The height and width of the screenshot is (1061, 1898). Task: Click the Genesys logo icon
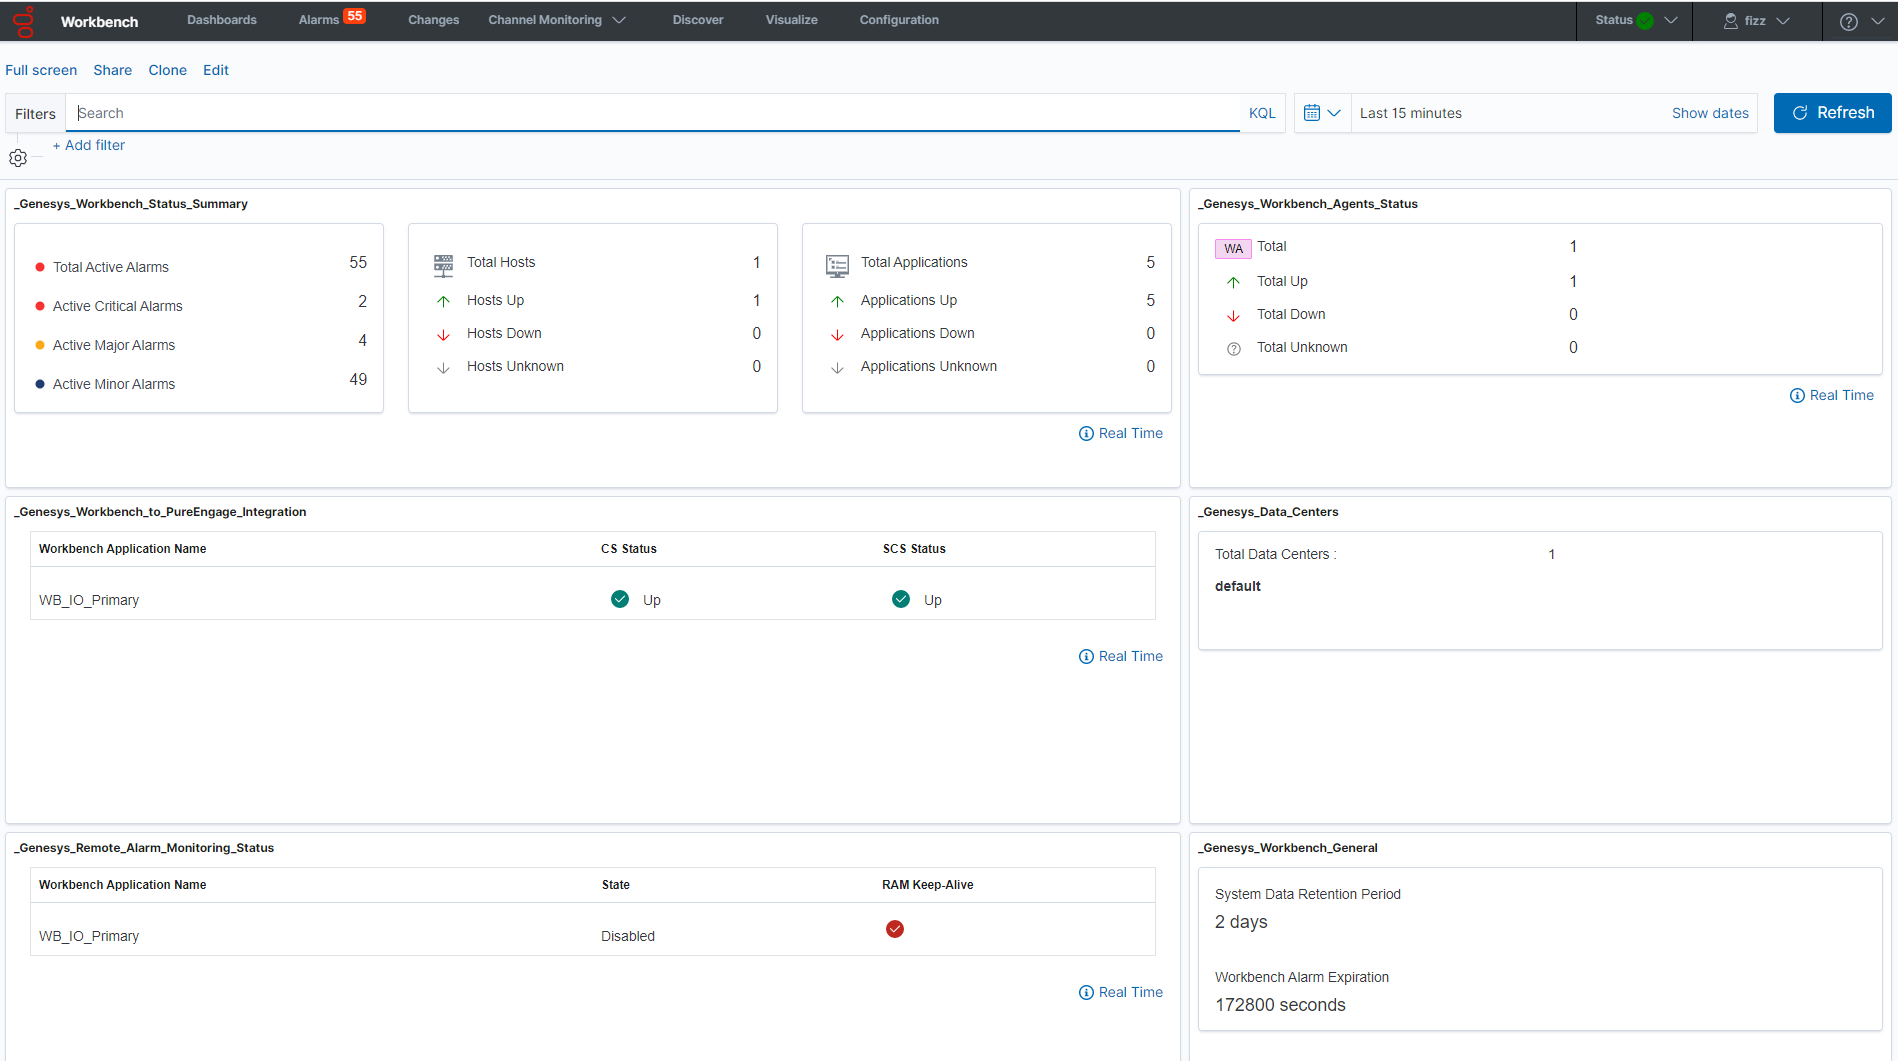[x=24, y=21]
